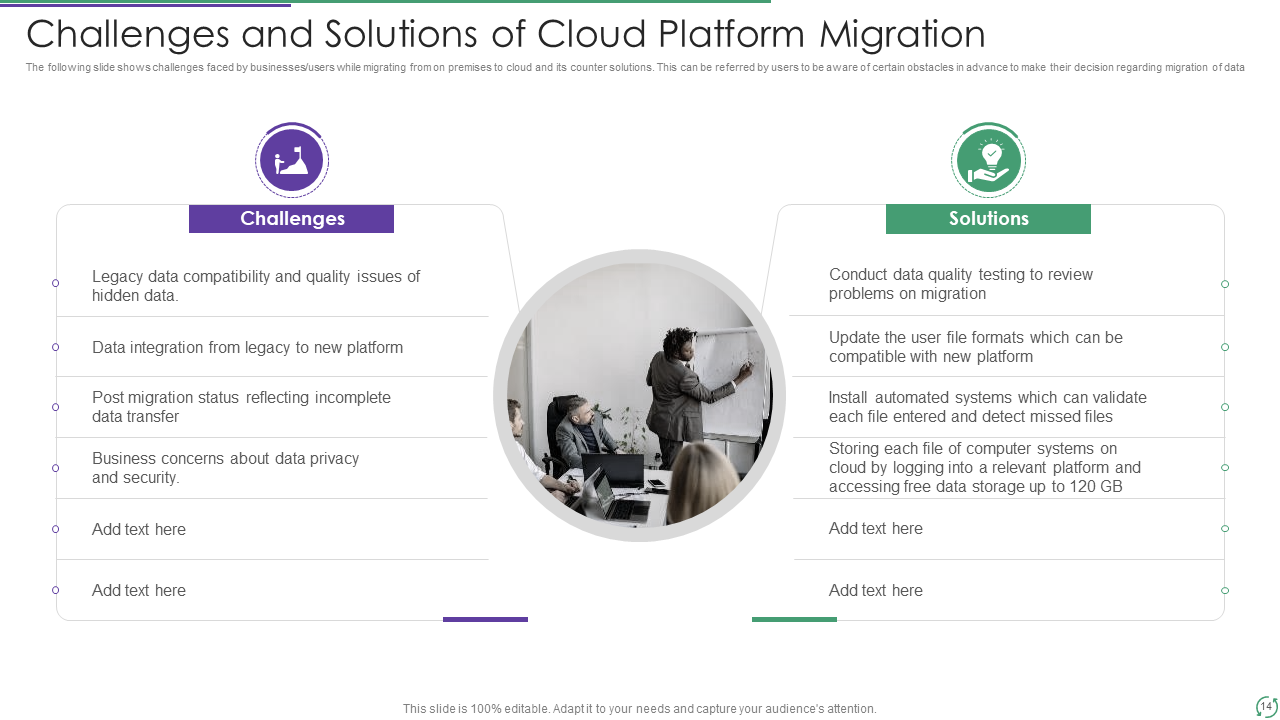Click the last Solutions row 'Add text here'

coord(876,591)
